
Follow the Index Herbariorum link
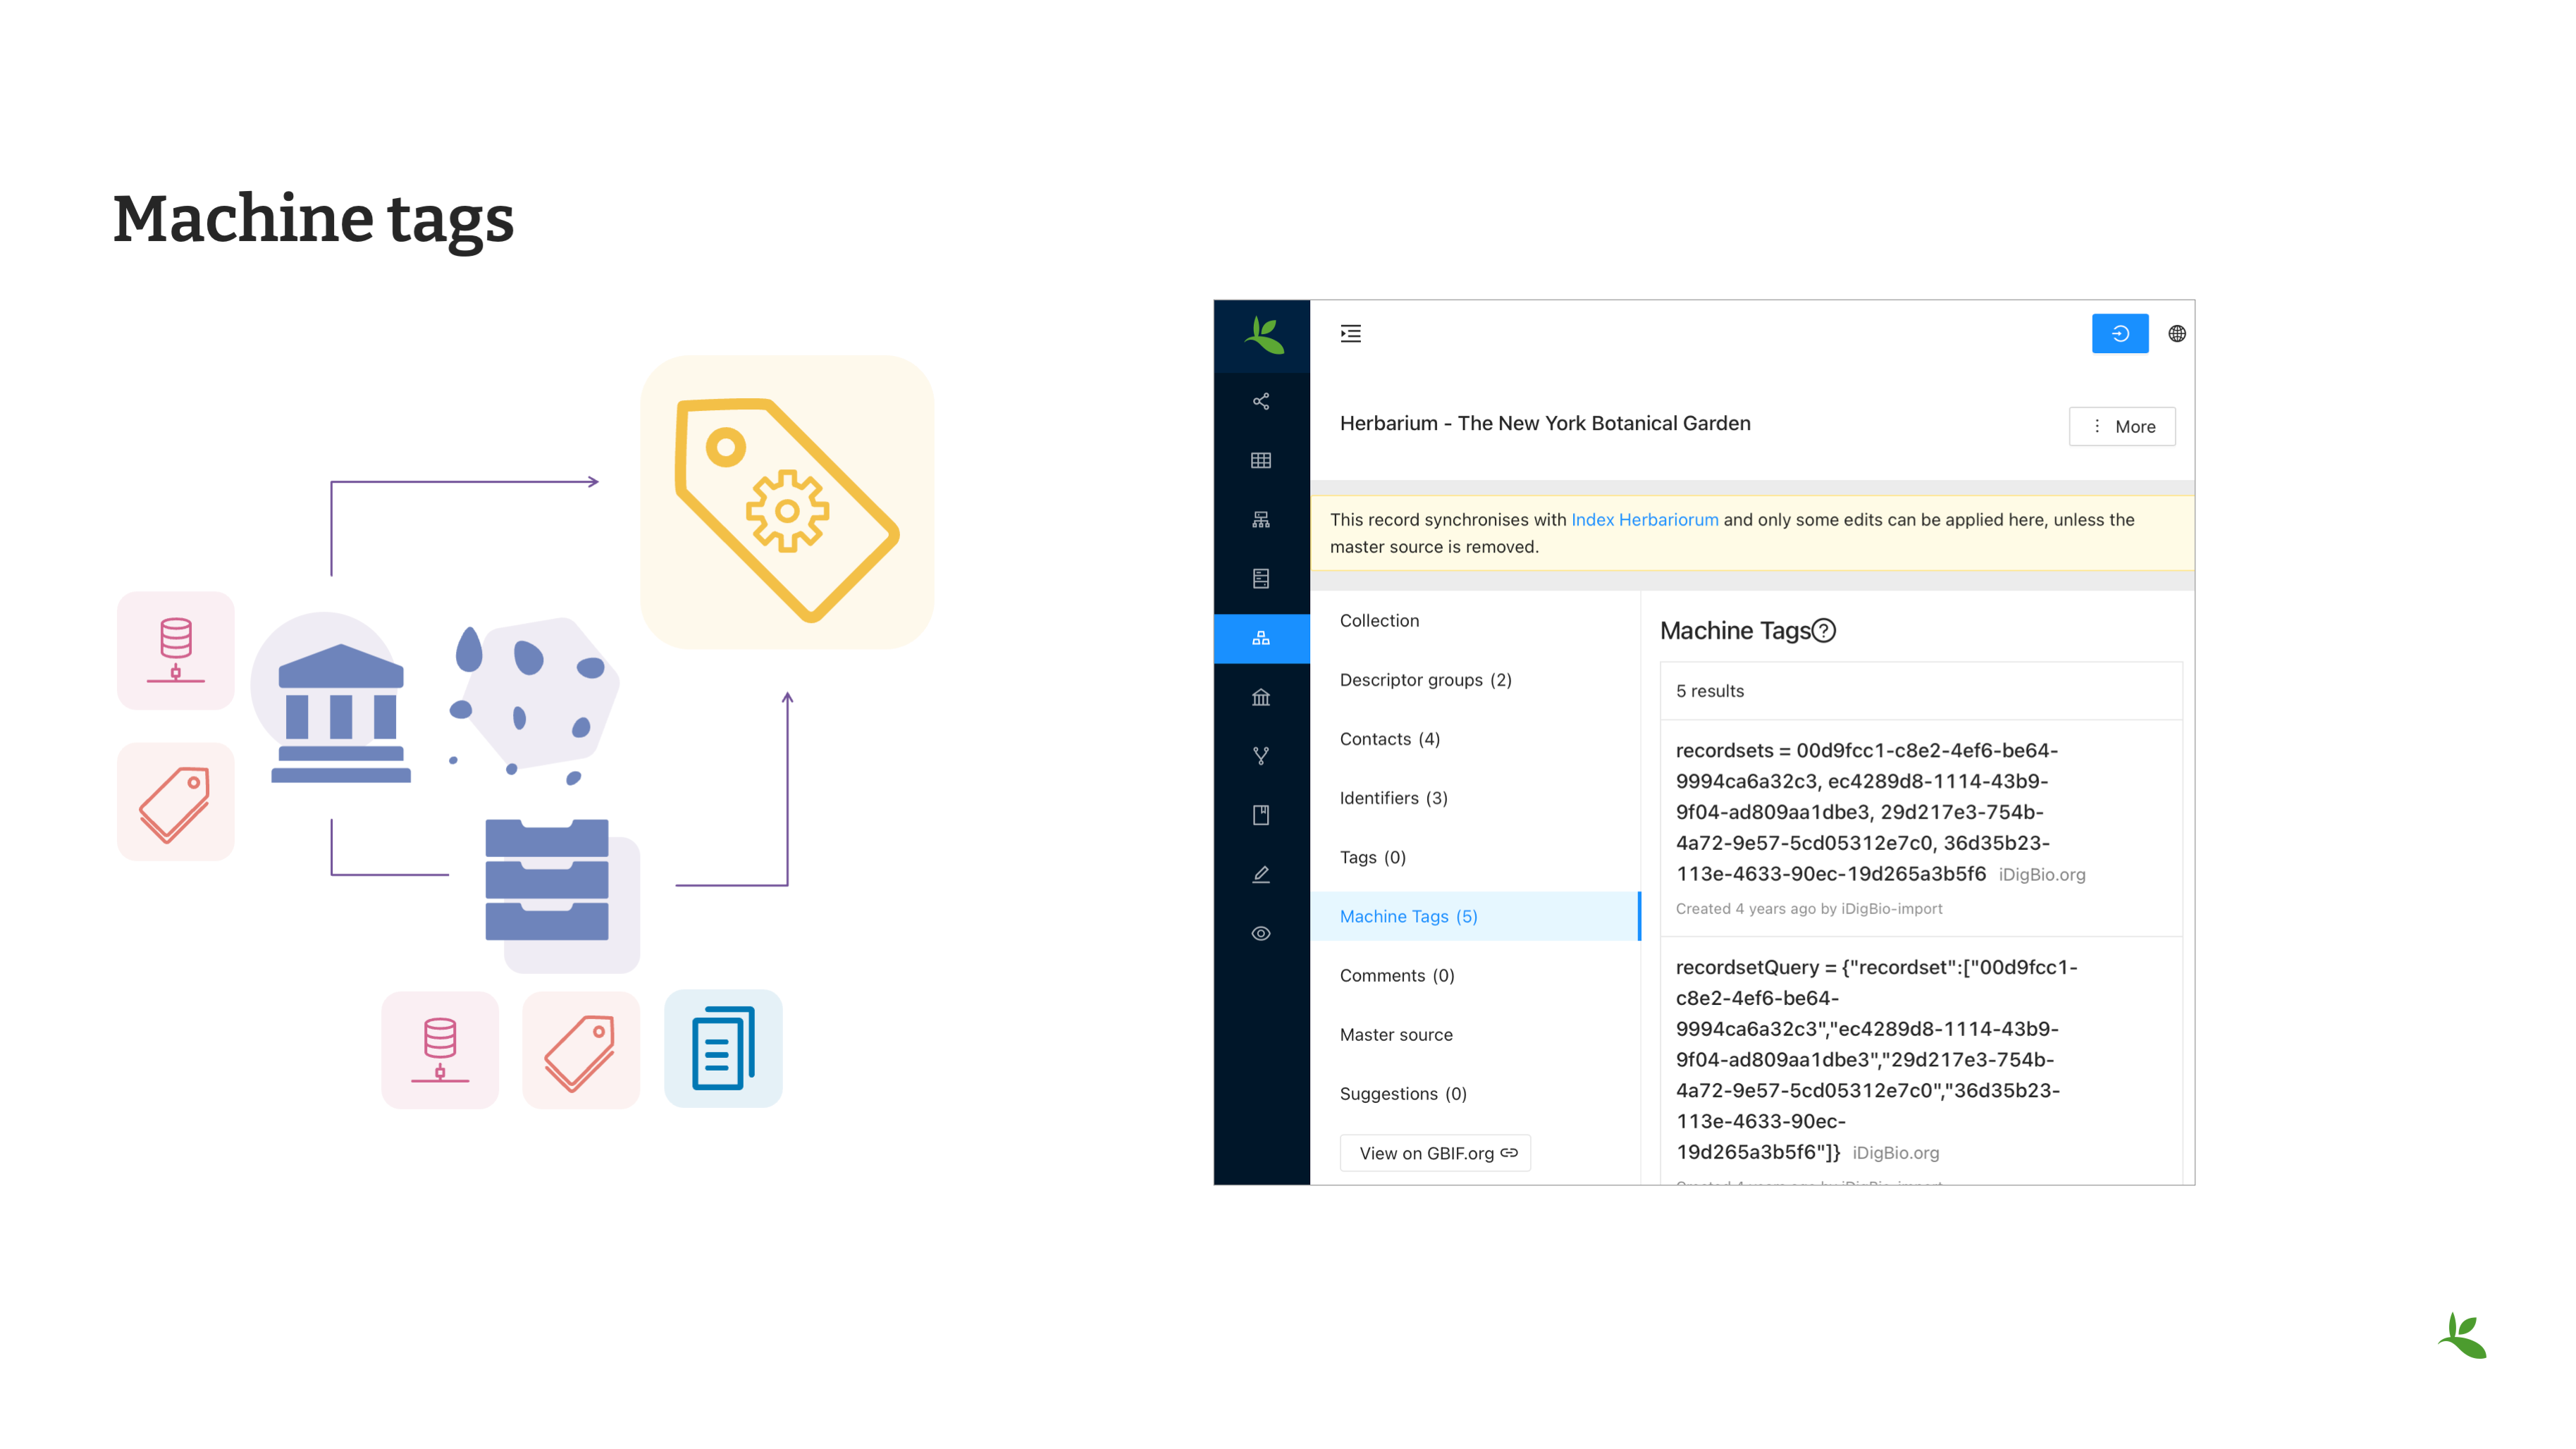point(1644,520)
